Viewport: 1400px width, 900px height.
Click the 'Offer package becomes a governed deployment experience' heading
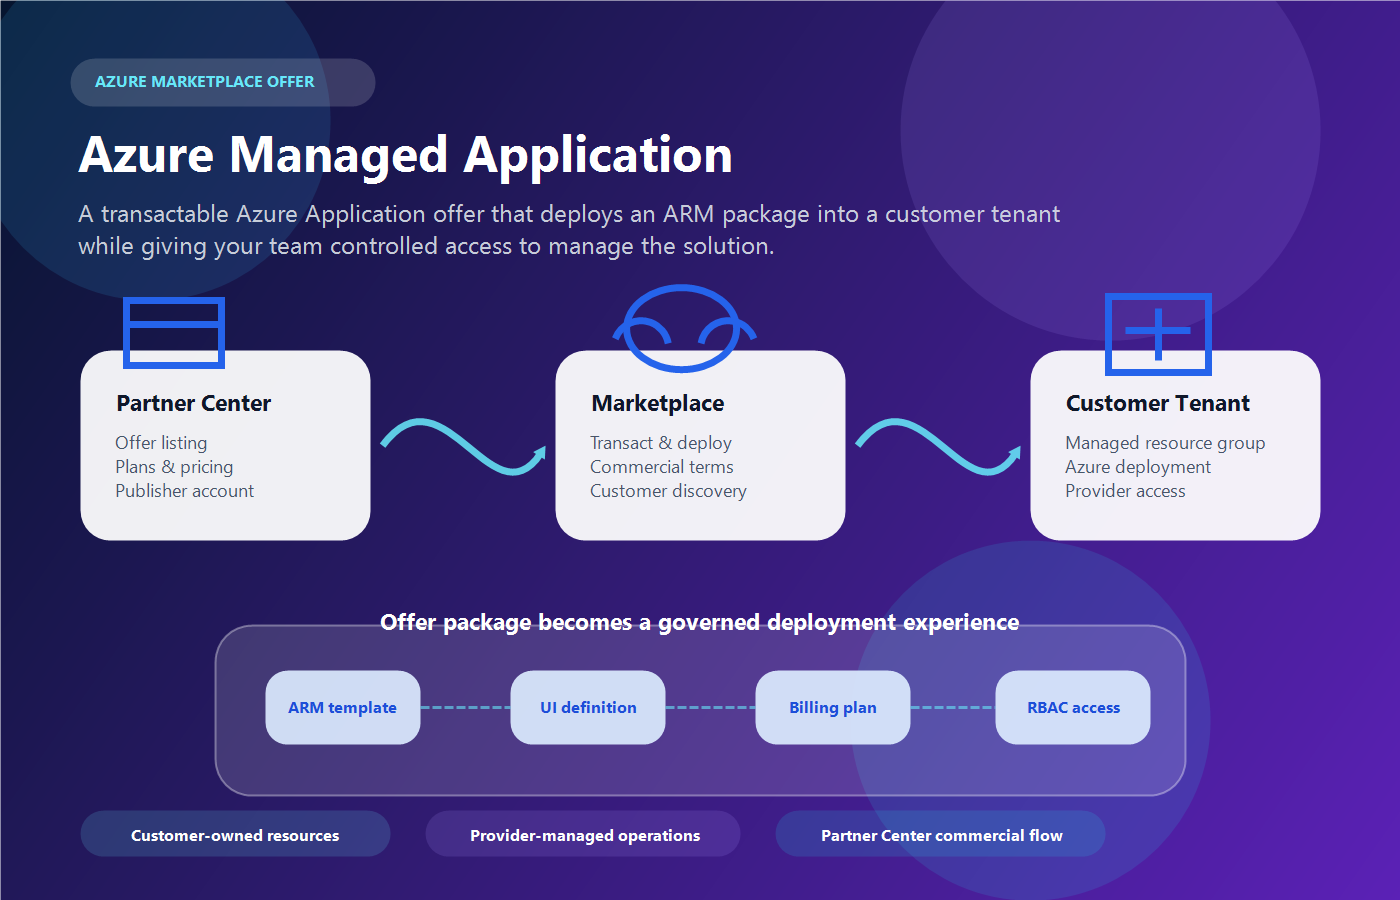point(700,622)
